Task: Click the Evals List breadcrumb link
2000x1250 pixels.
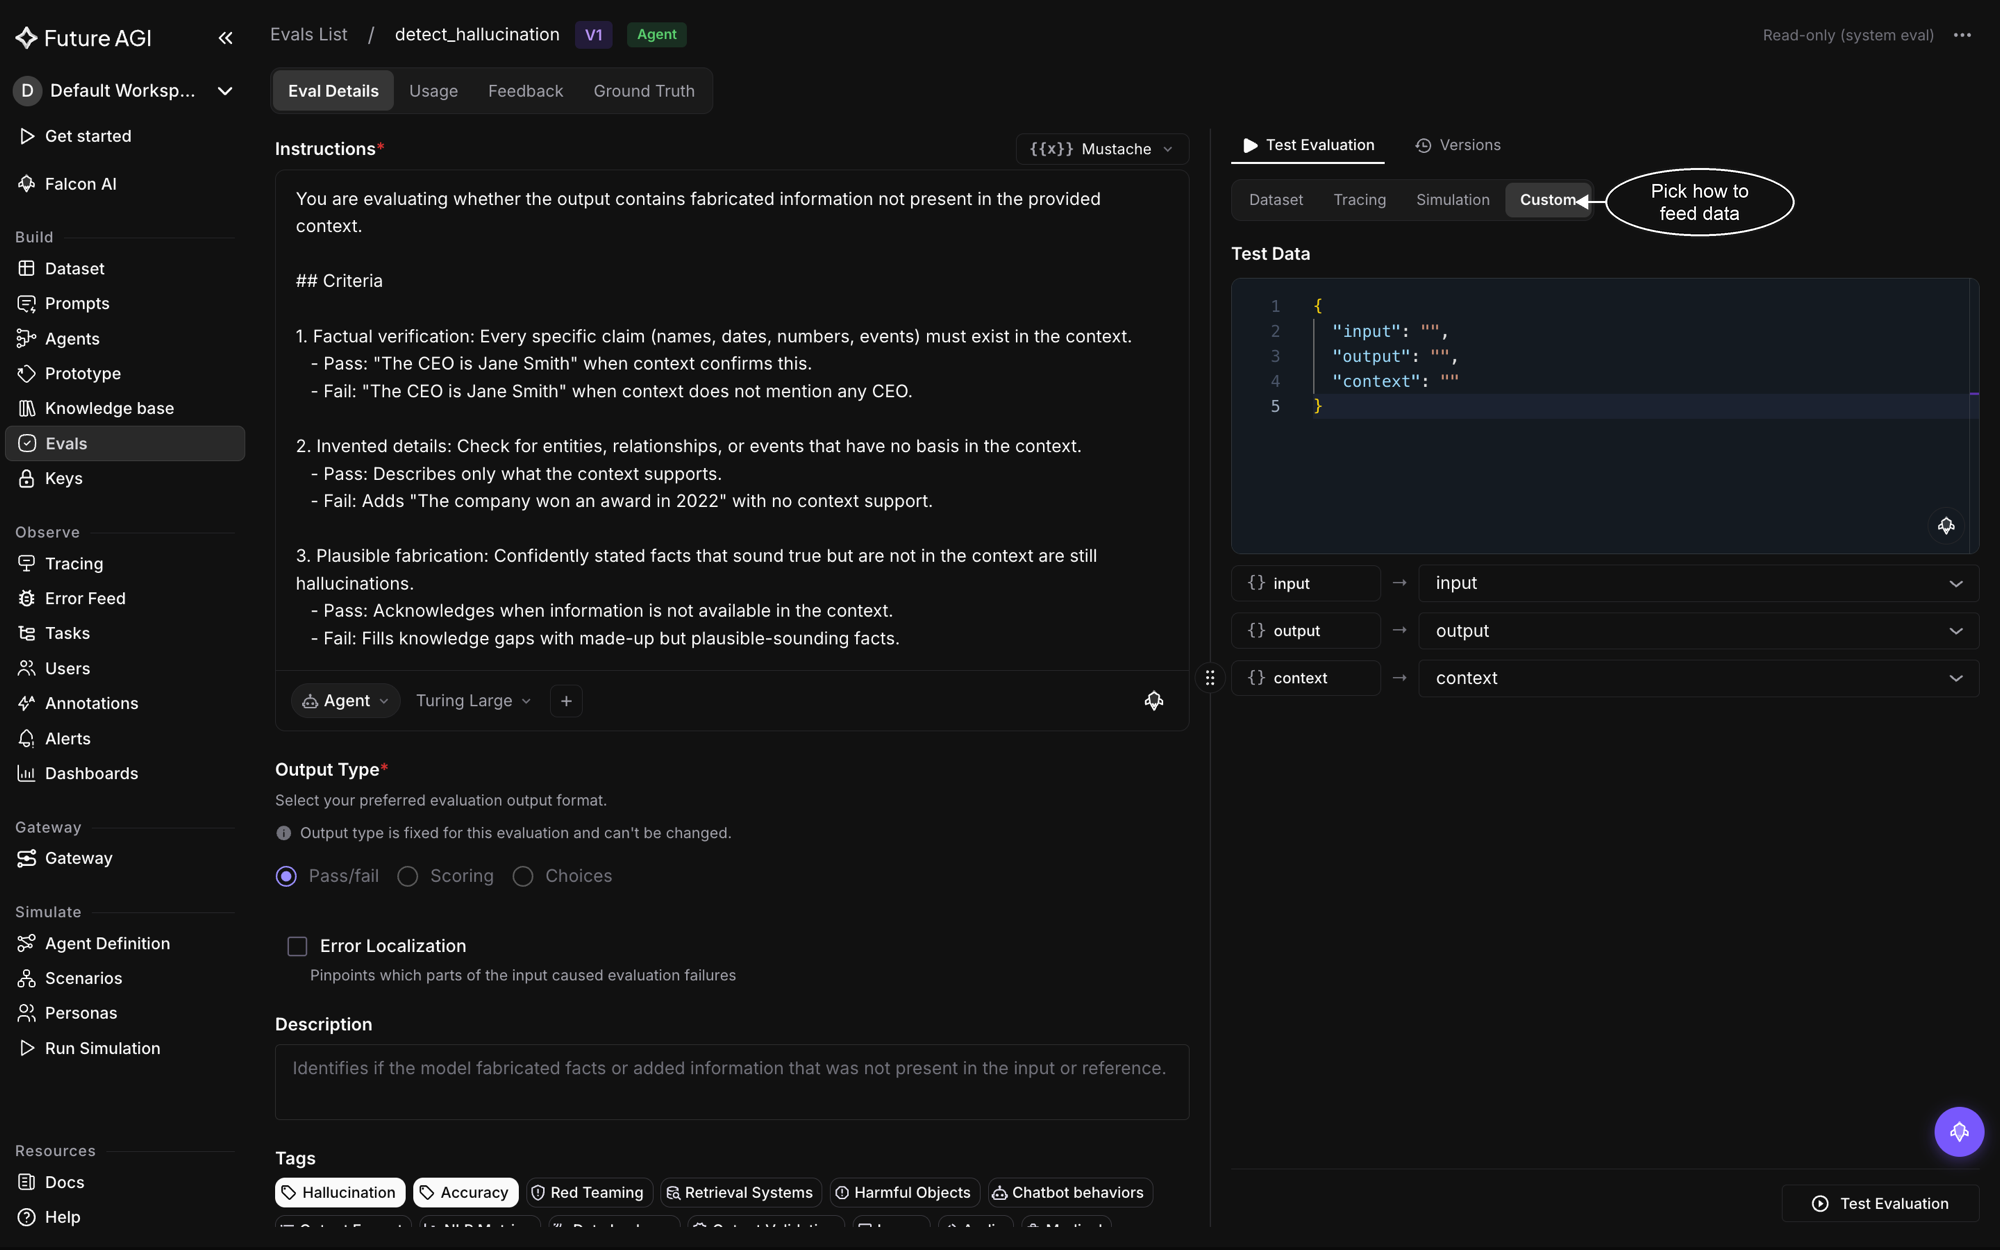Action: click(x=309, y=35)
